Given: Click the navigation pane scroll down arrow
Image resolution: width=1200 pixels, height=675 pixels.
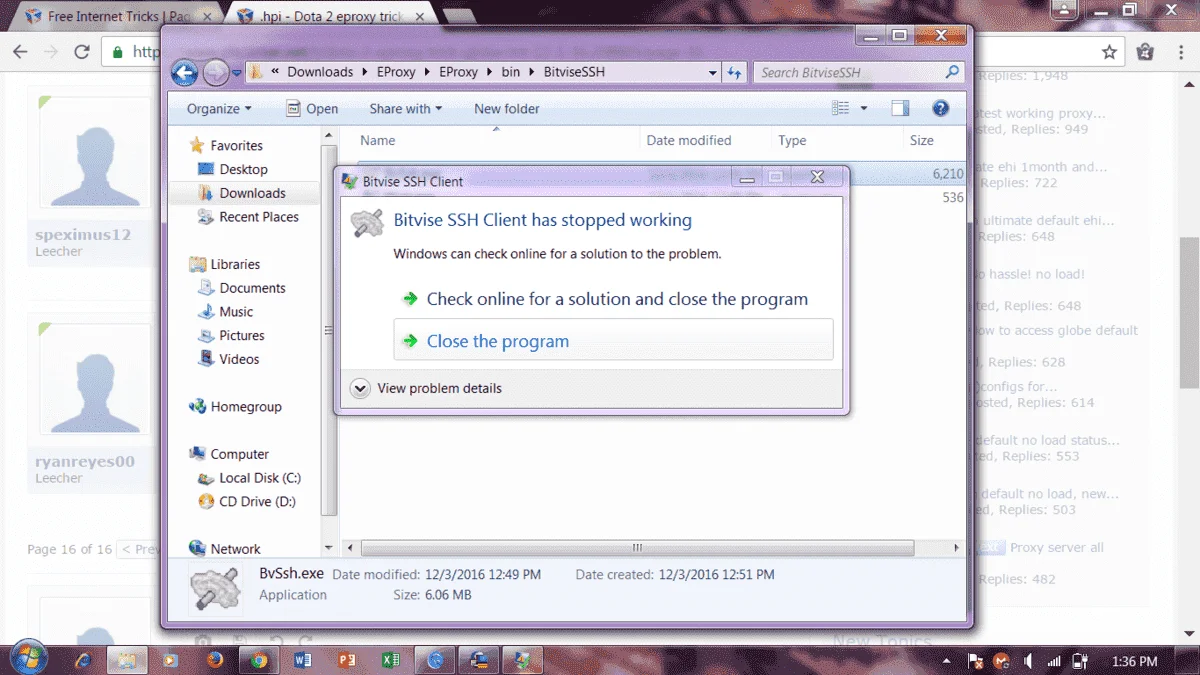Looking at the screenshot, I should click(x=329, y=548).
